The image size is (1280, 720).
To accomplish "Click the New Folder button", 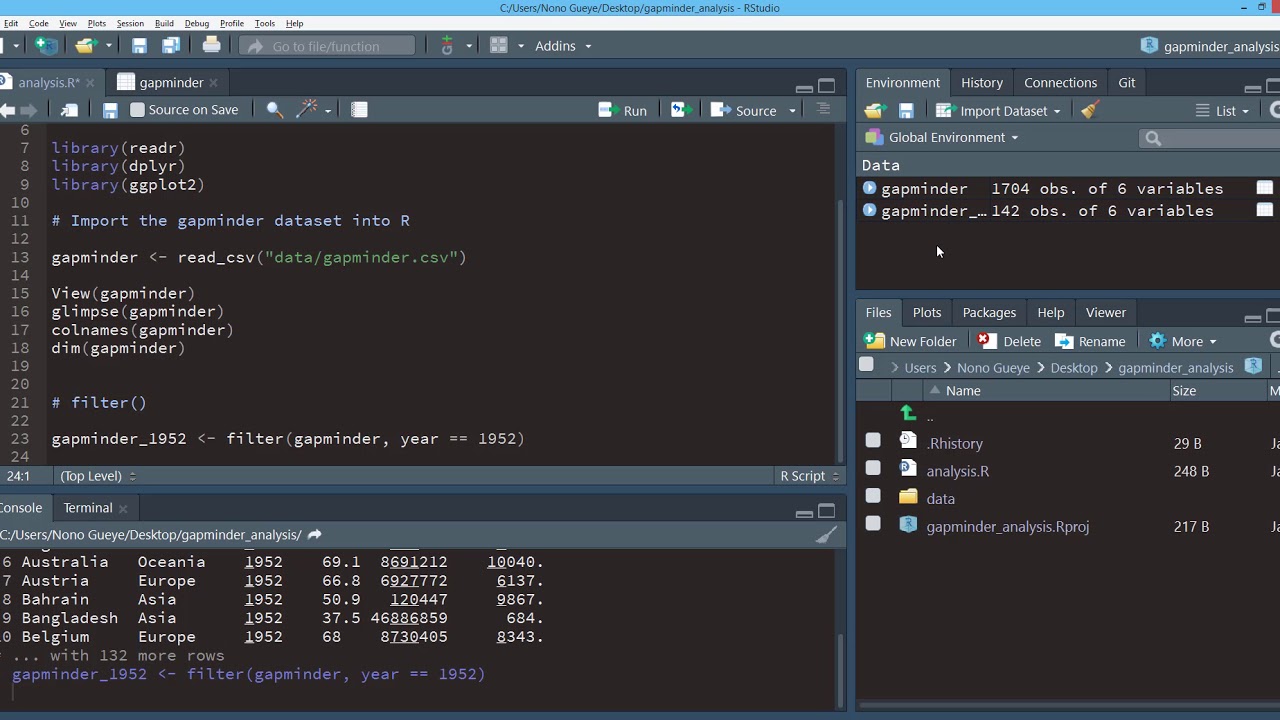I will (911, 341).
